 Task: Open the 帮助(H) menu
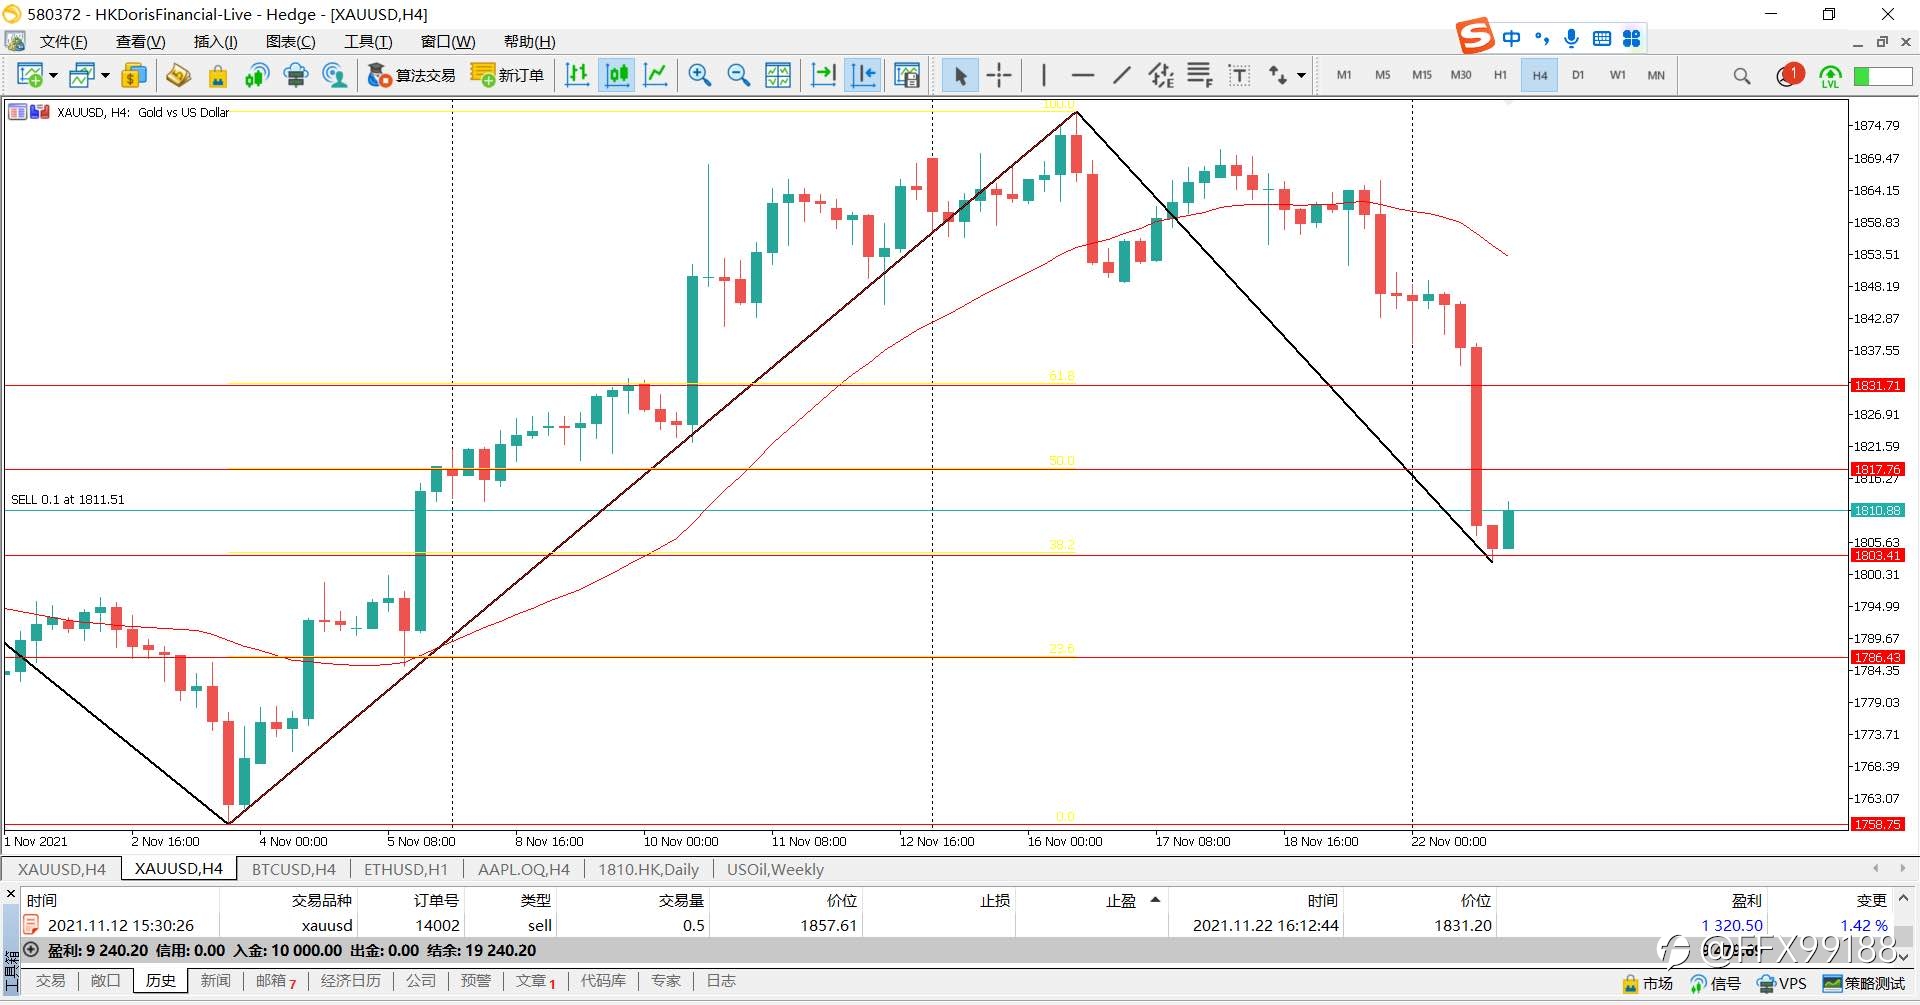pyautogui.click(x=530, y=41)
